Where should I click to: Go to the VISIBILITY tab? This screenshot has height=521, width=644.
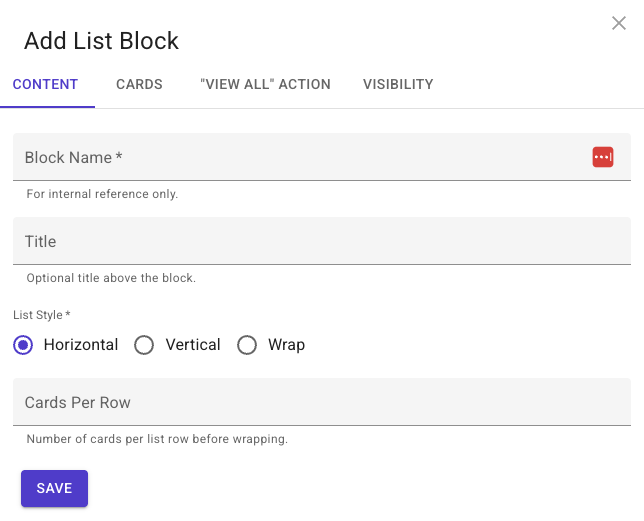coord(398,84)
